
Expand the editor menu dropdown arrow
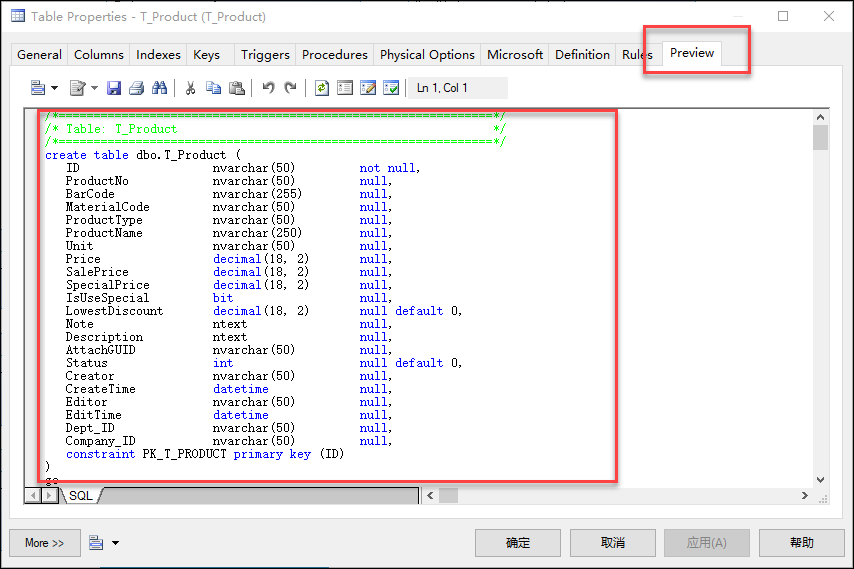pos(54,88)
